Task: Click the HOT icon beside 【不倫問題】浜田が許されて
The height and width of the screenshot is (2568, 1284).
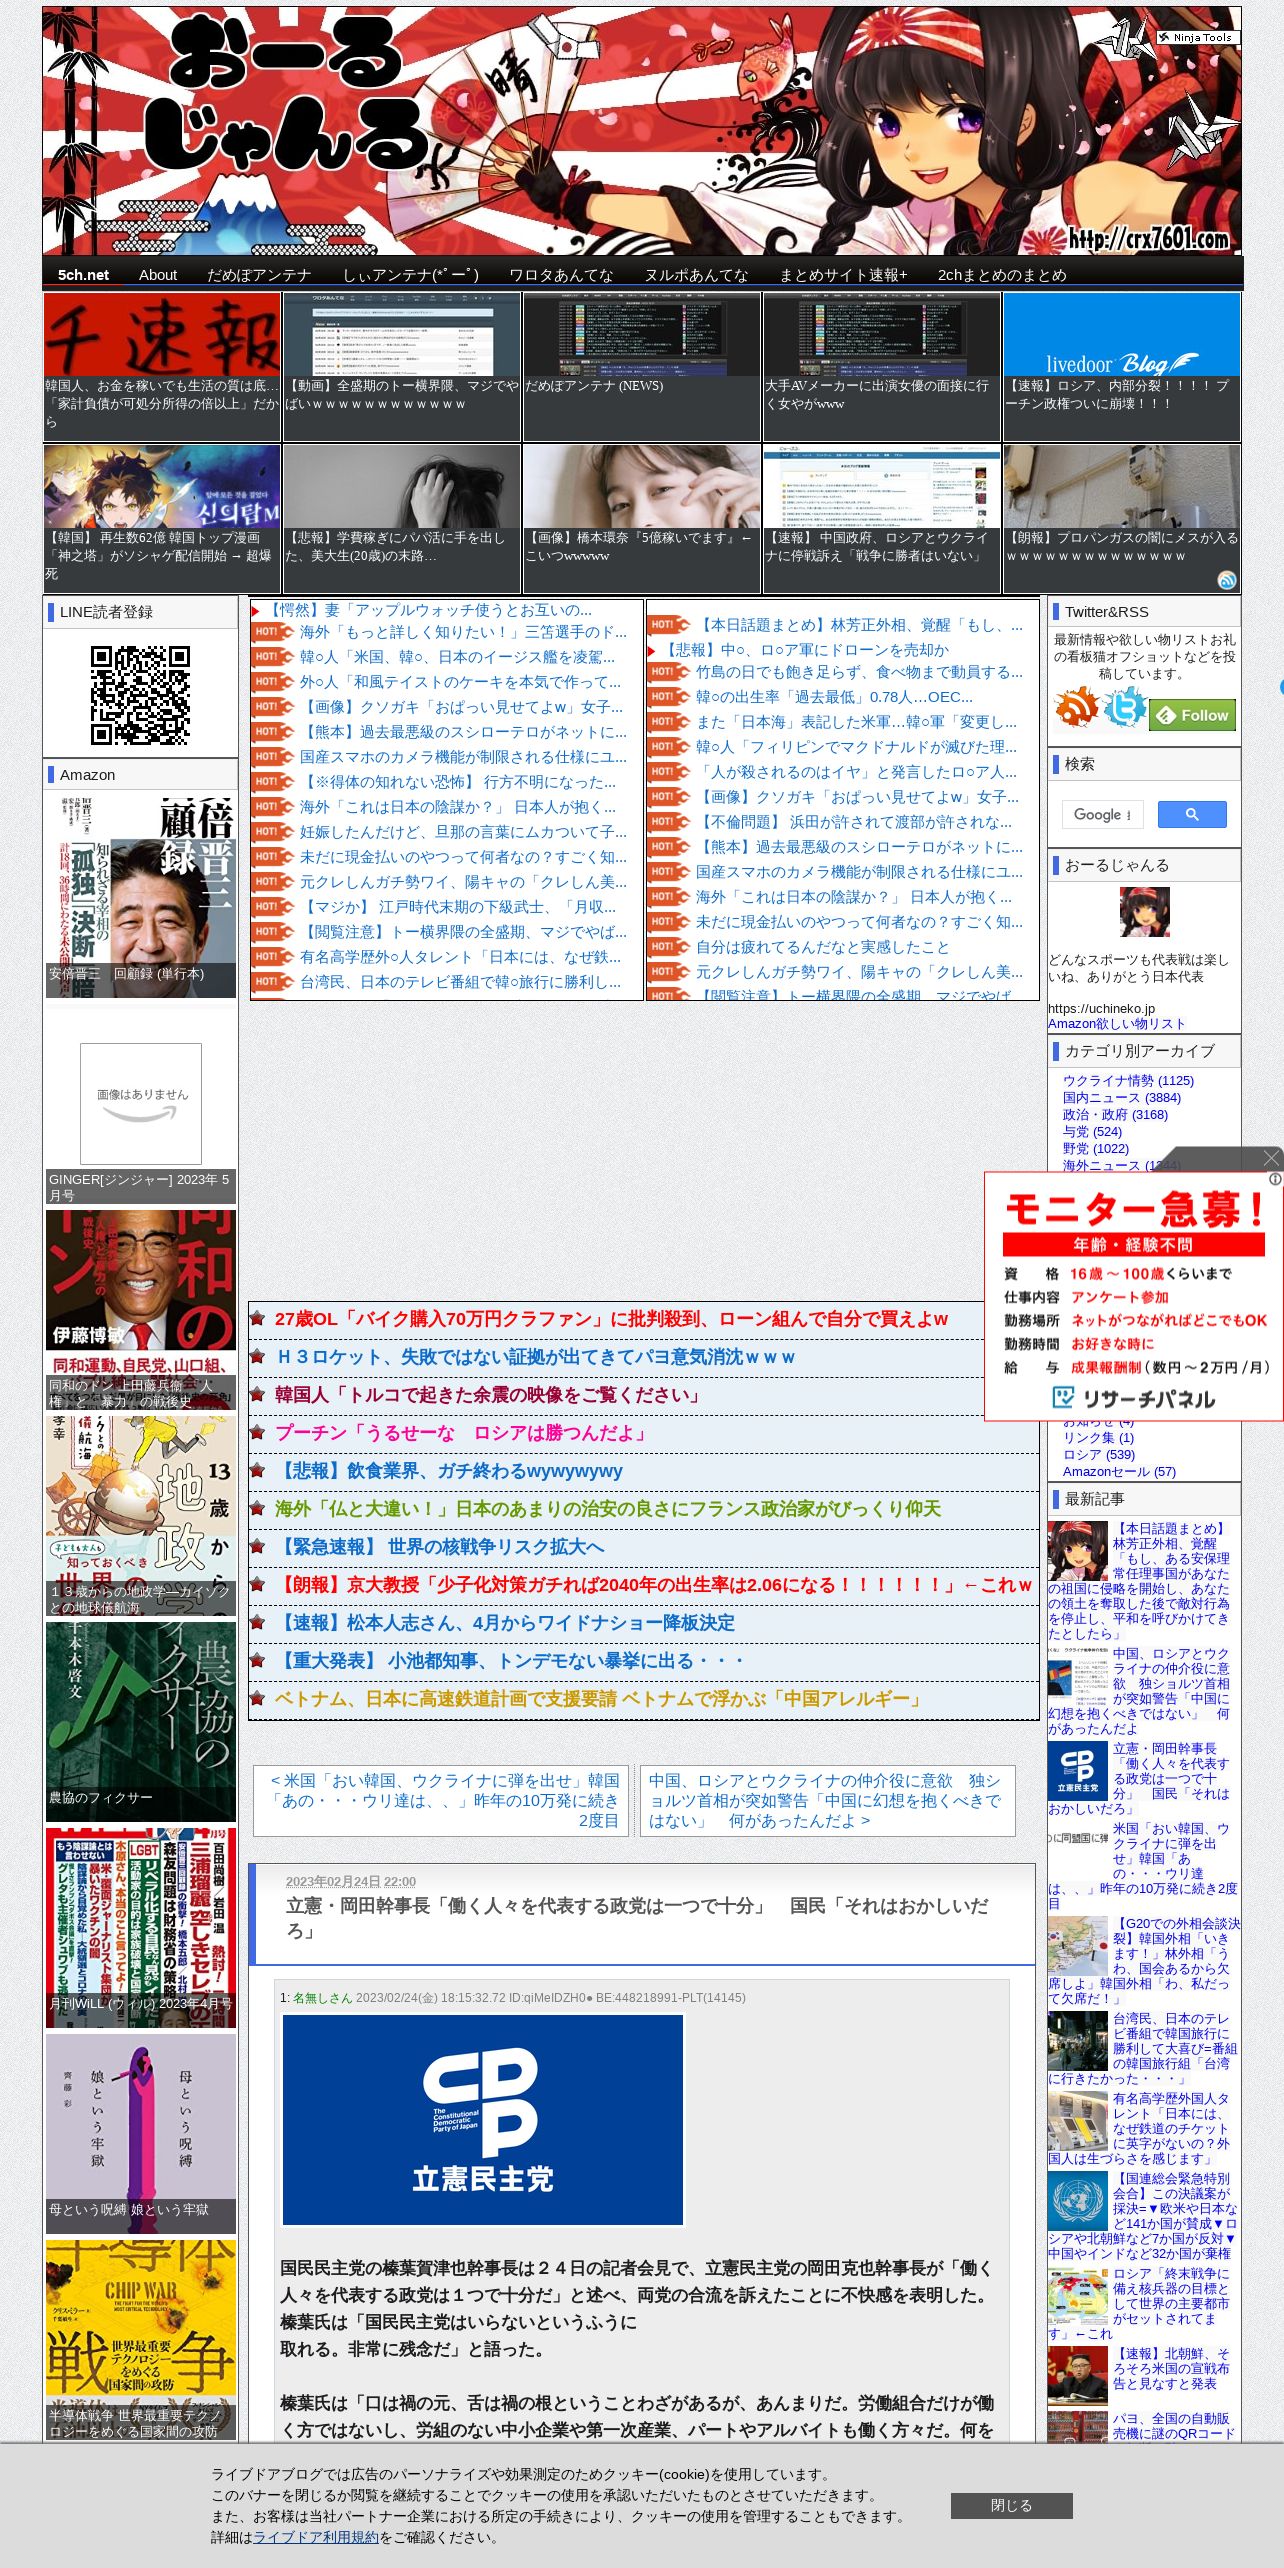Action: (669, 822)
